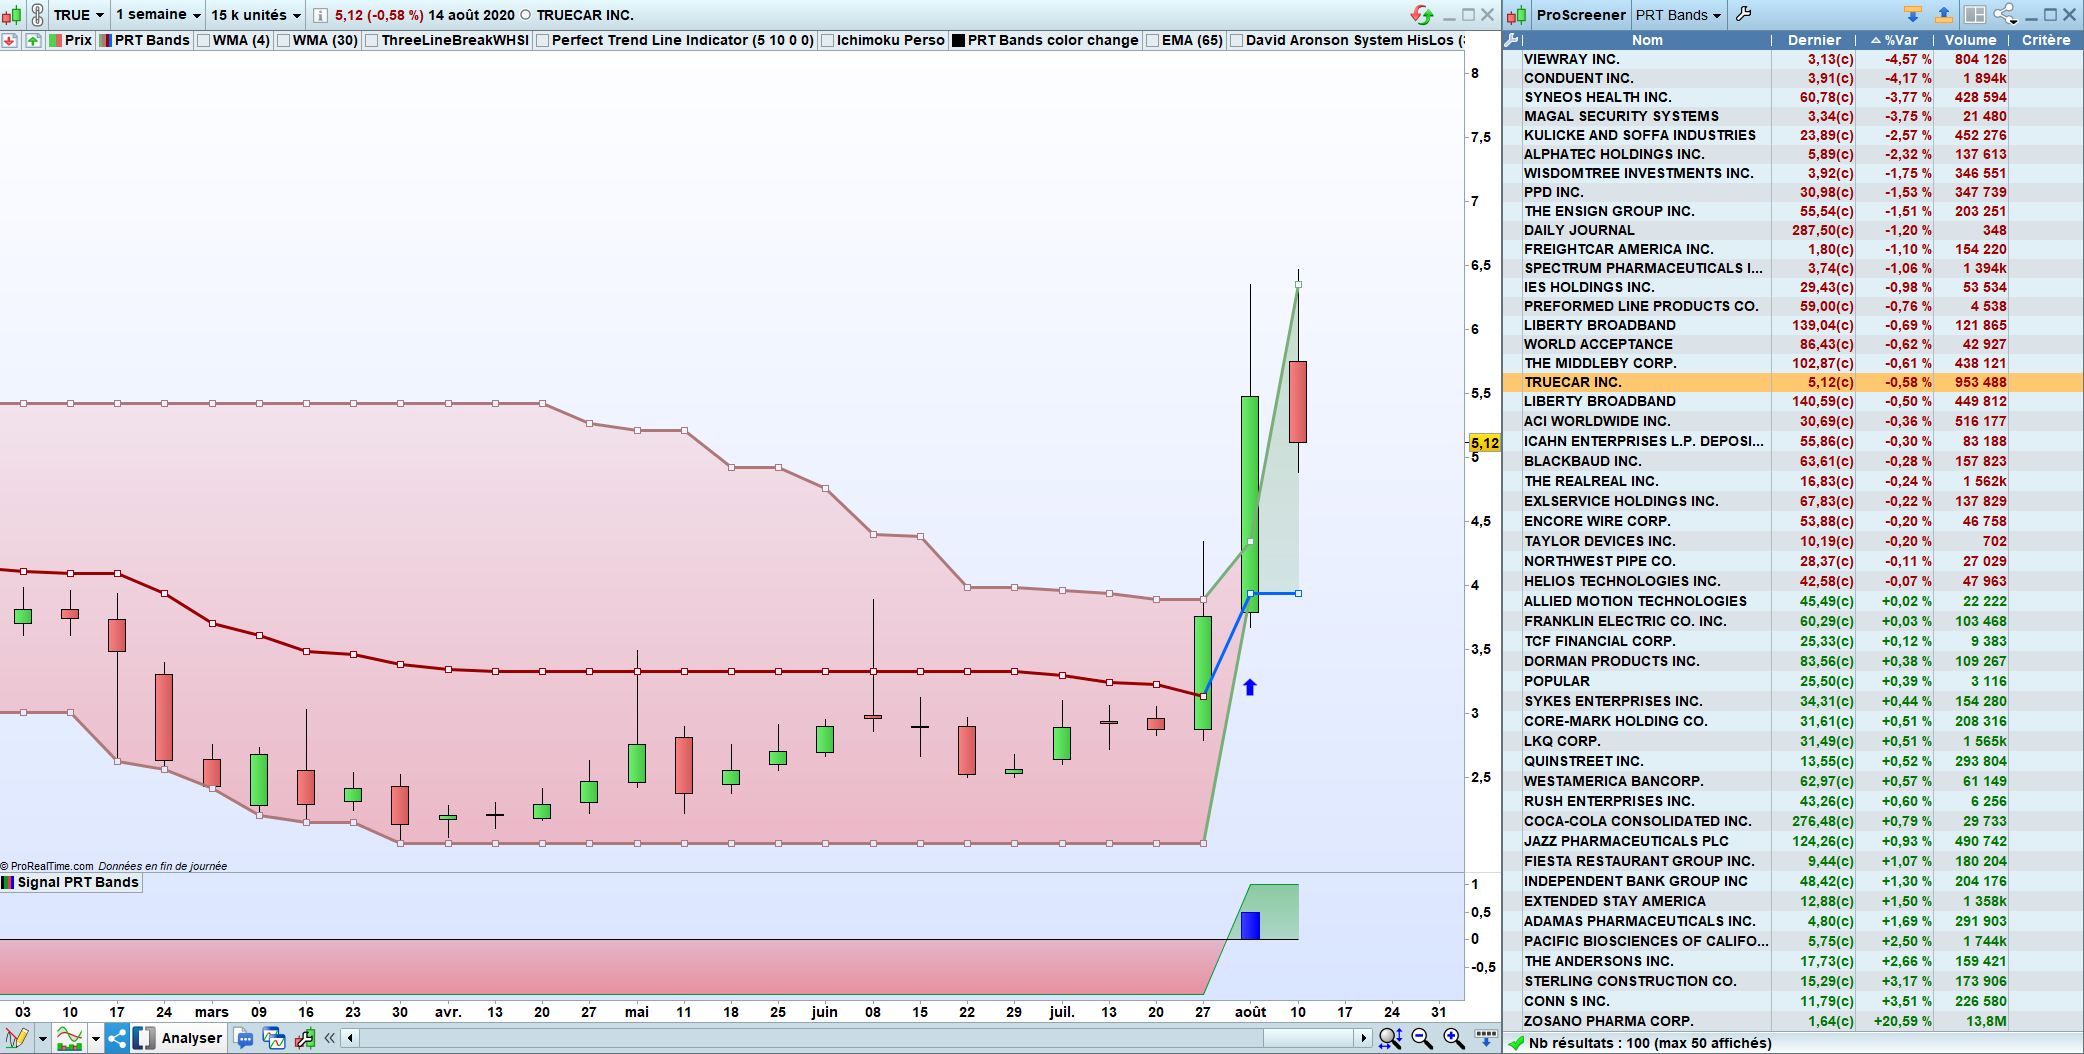Image resolution: width=2084 pixels, height=1054 pixels.
Task: Sort the screener by %Var column
Action: pos(1895,40)
